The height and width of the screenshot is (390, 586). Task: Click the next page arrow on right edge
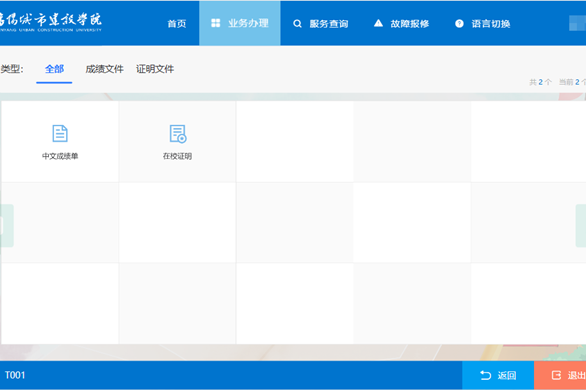coord(581,226)
